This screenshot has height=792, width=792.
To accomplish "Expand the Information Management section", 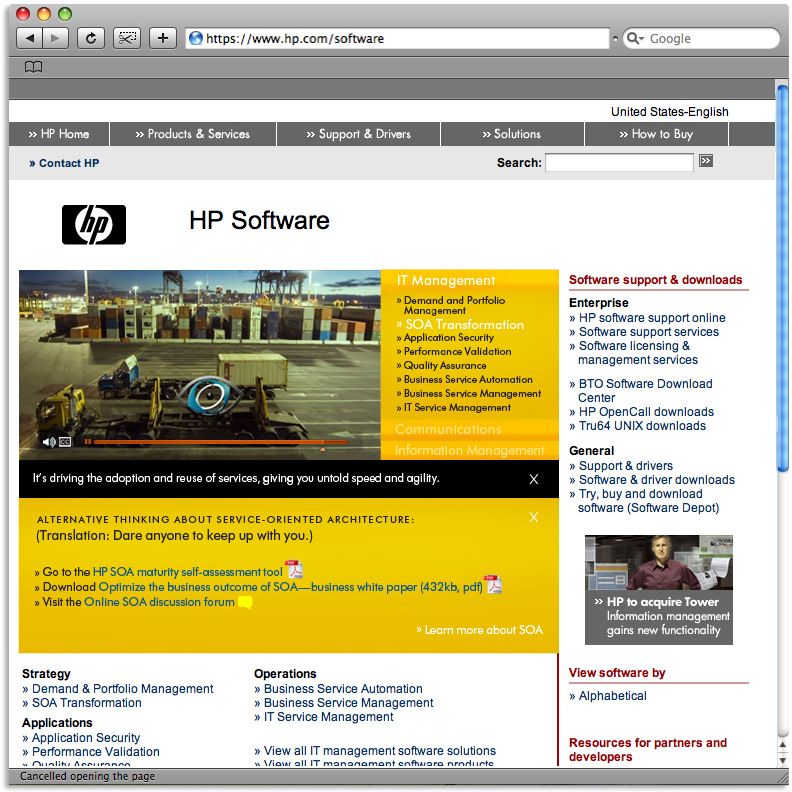I will (x=469, y=450).
